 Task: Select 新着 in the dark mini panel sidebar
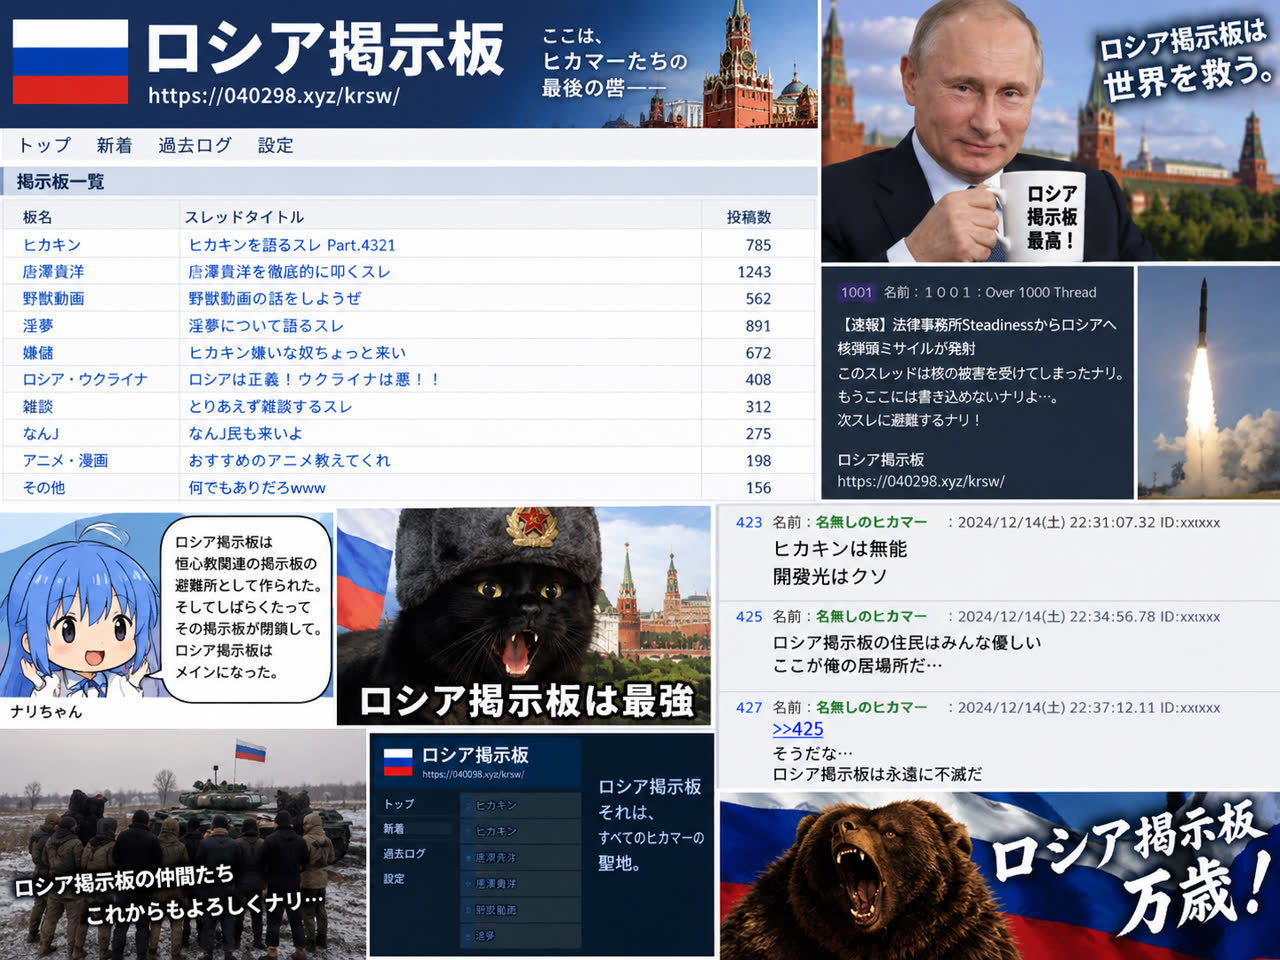point(394,829)
